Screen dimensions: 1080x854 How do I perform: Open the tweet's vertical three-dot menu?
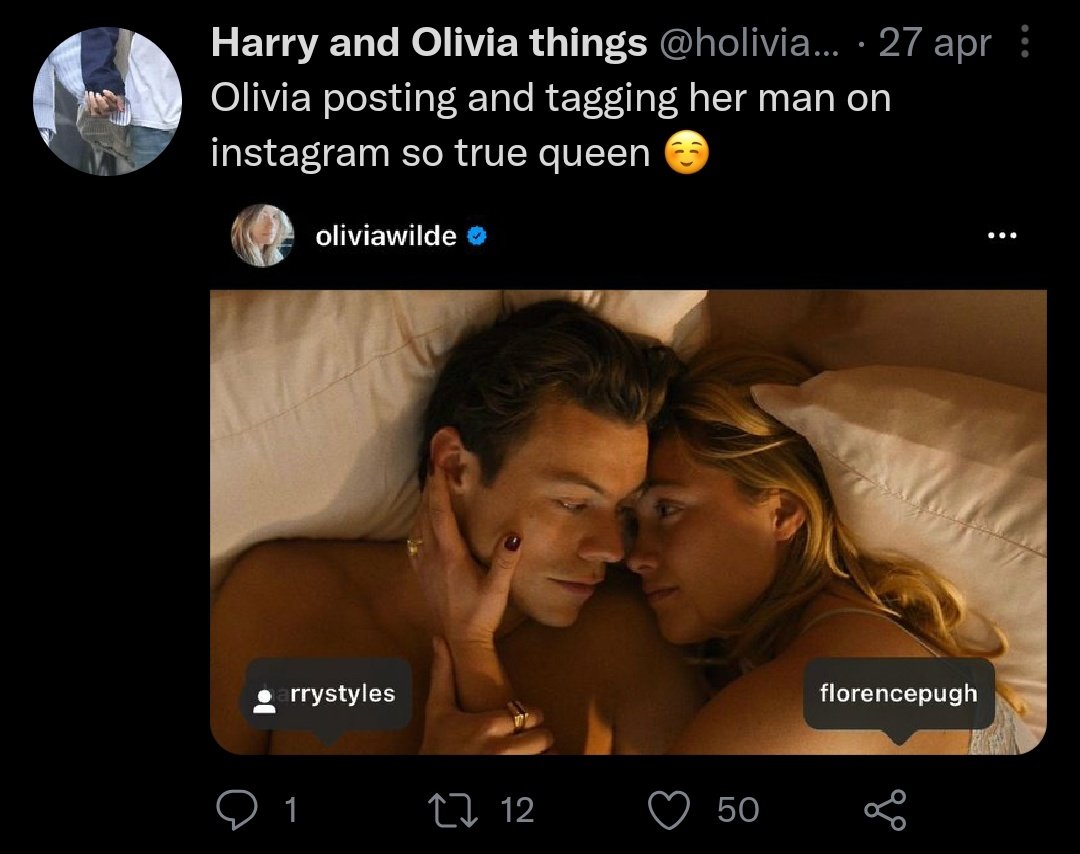1024,41
